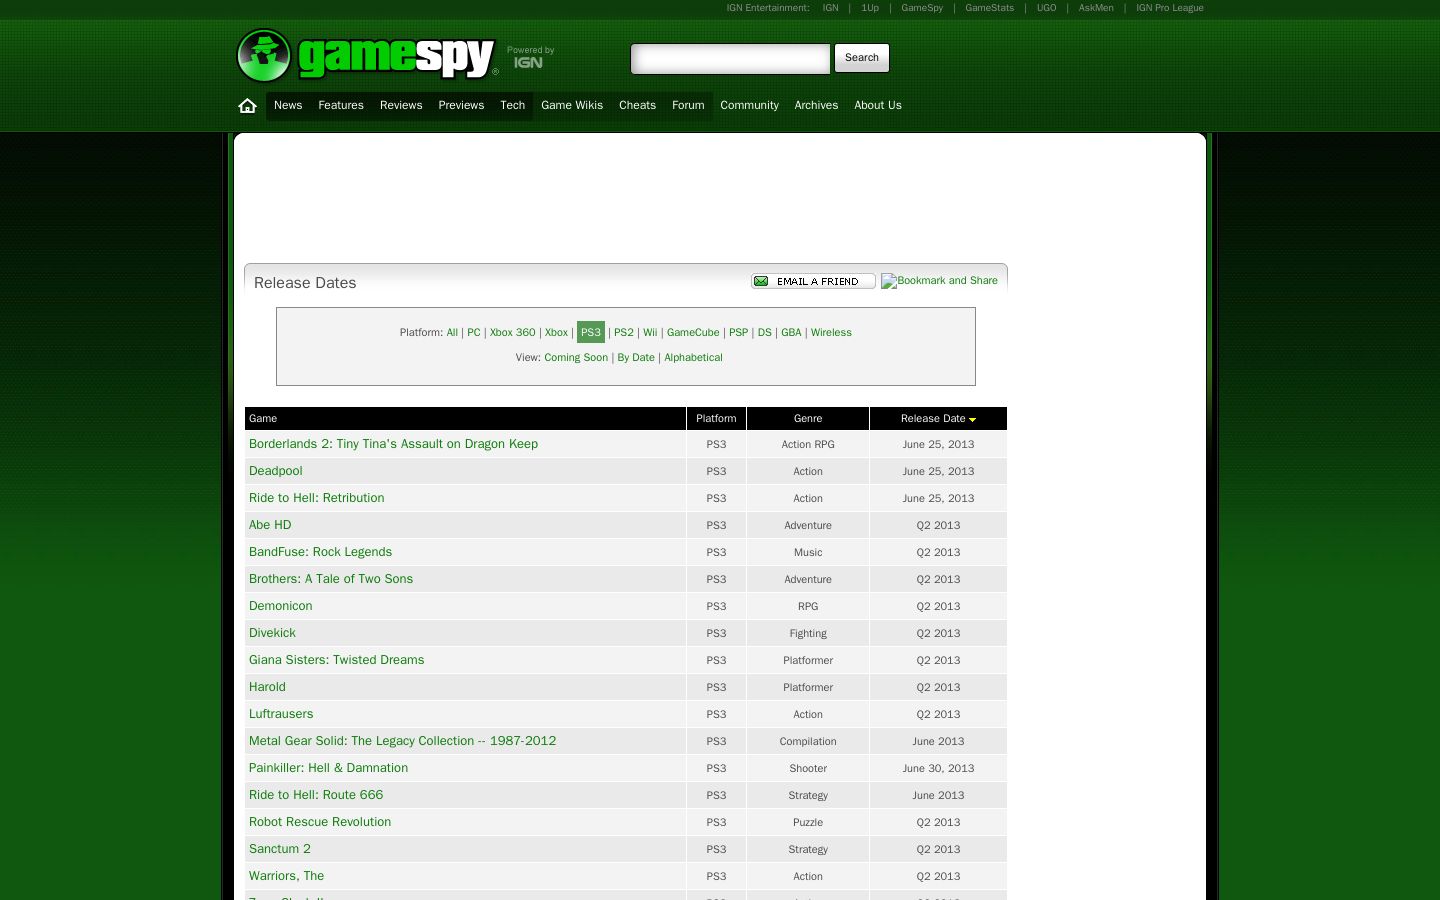The height and width of the screenshot is (900, 1440).
Task: Go to the home icon in navigation
Action: [x=248, y=106]
